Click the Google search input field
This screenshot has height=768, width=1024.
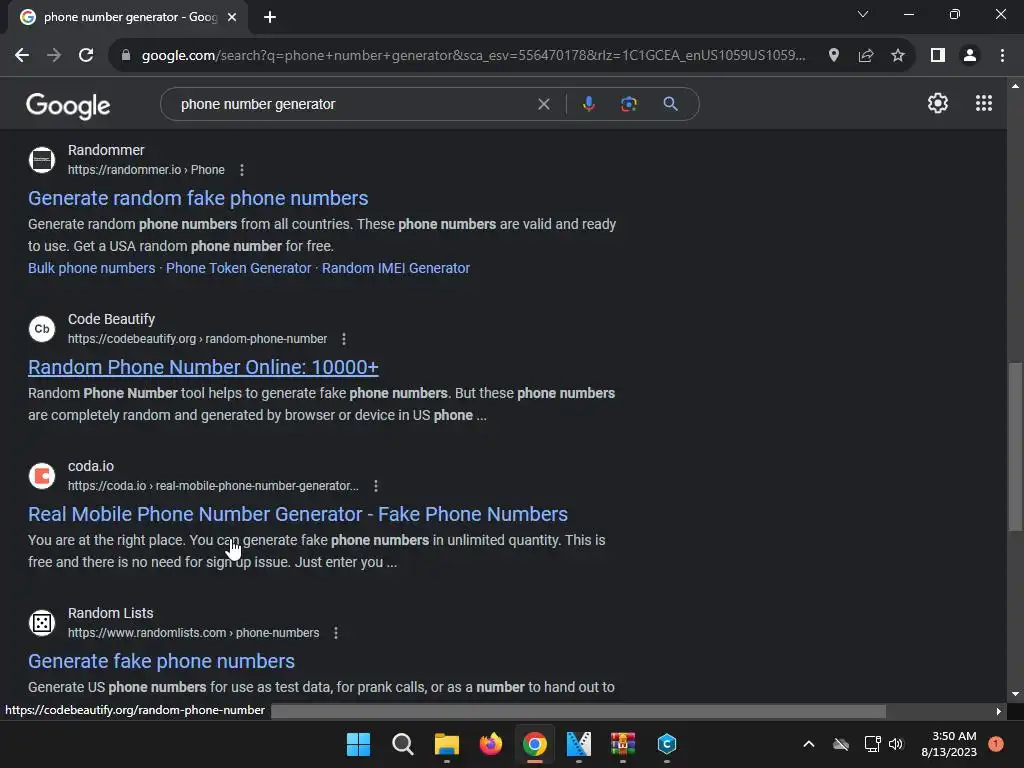point(353,104)
